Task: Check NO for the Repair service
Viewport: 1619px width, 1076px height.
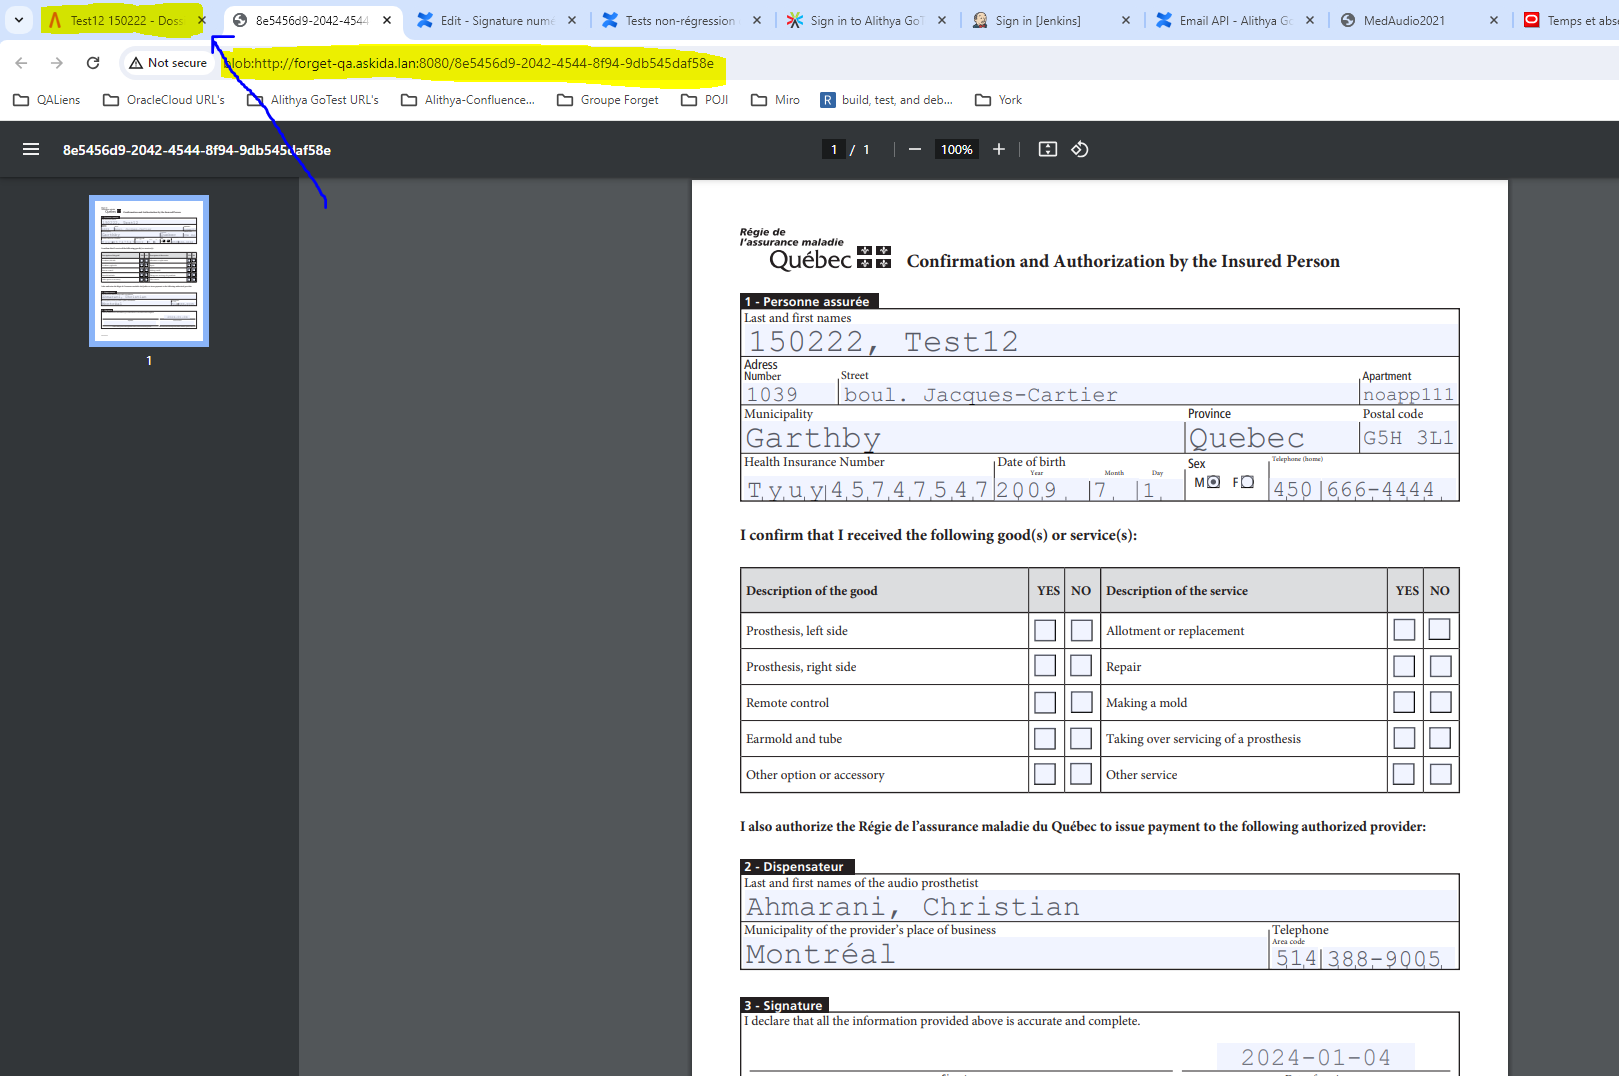Action: click(1440, 665)
